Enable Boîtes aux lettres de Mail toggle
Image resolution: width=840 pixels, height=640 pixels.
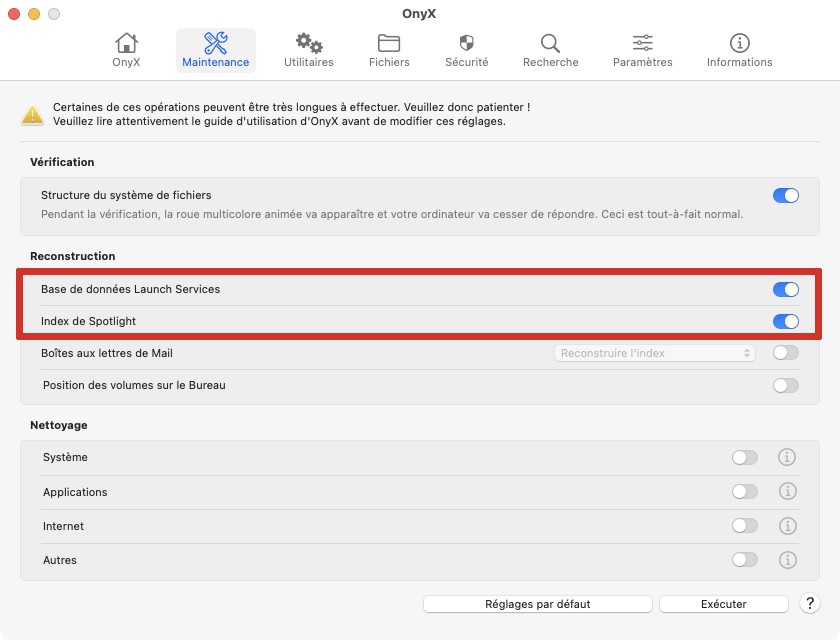tap(785, 353)
